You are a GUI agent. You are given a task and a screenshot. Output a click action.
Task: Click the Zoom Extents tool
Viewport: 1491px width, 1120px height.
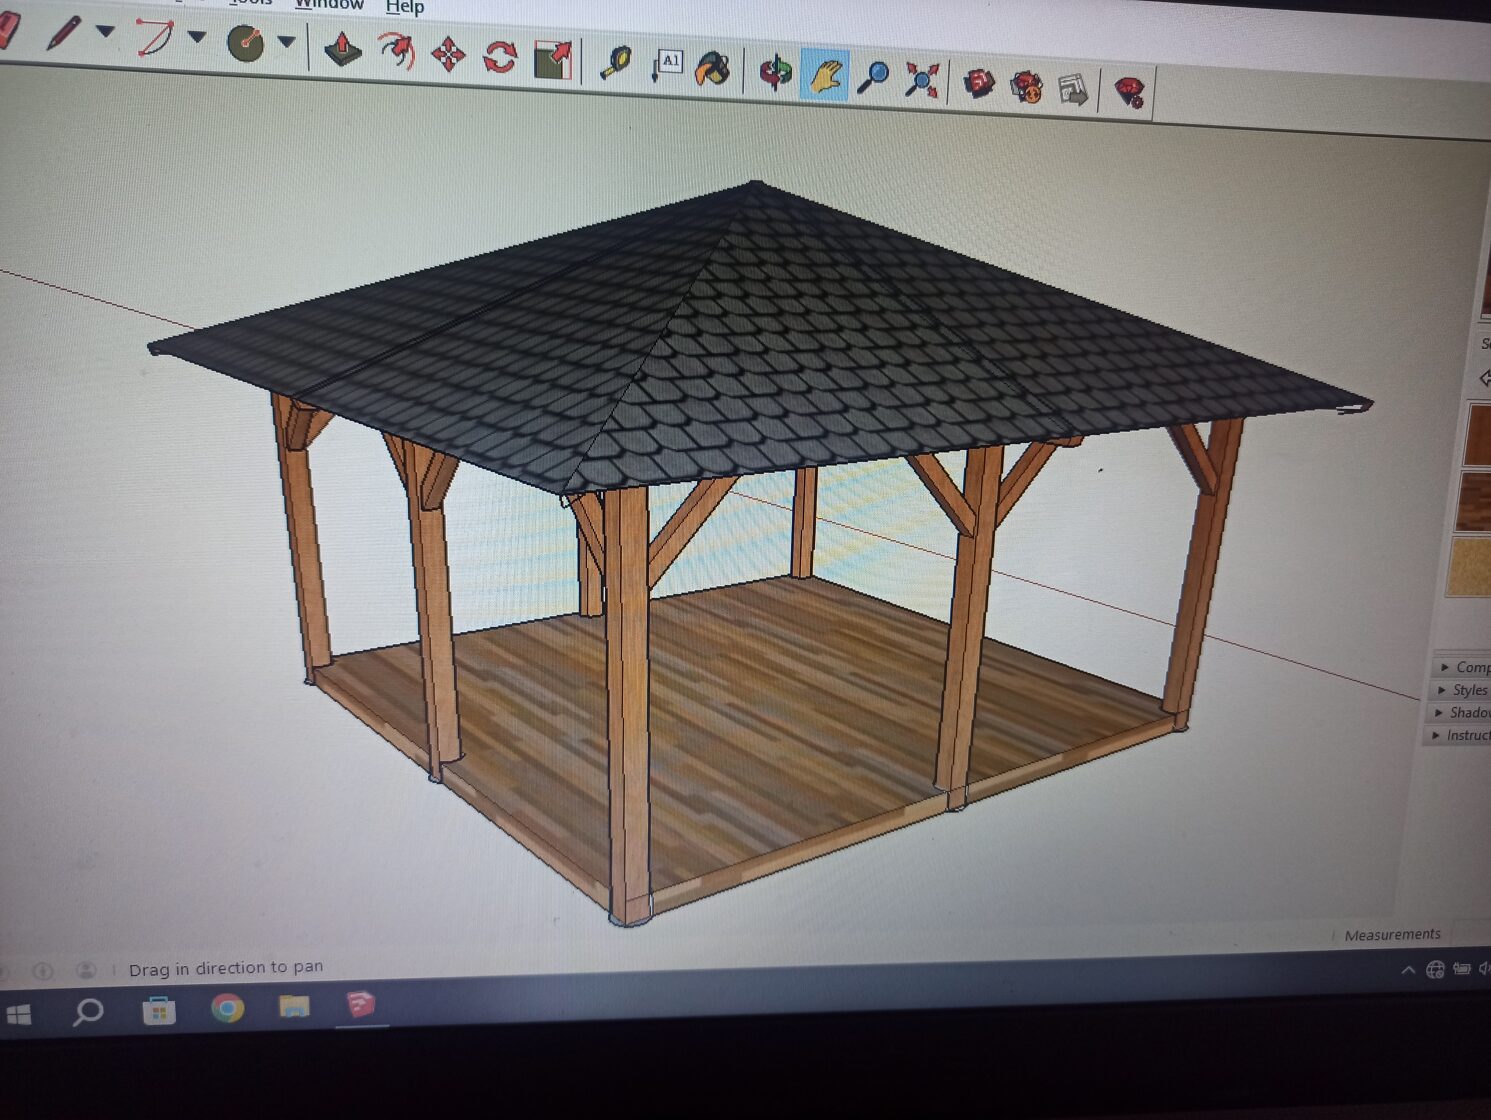click(921, 80)
